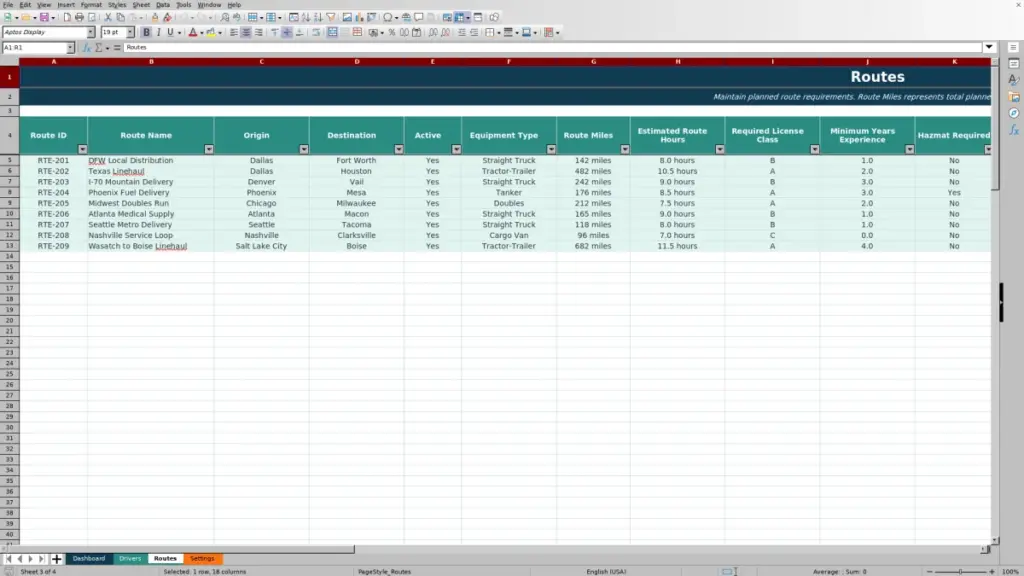Click the zoom out minus button
Viewport: 1024px width, 576px height.
[929, 571]
